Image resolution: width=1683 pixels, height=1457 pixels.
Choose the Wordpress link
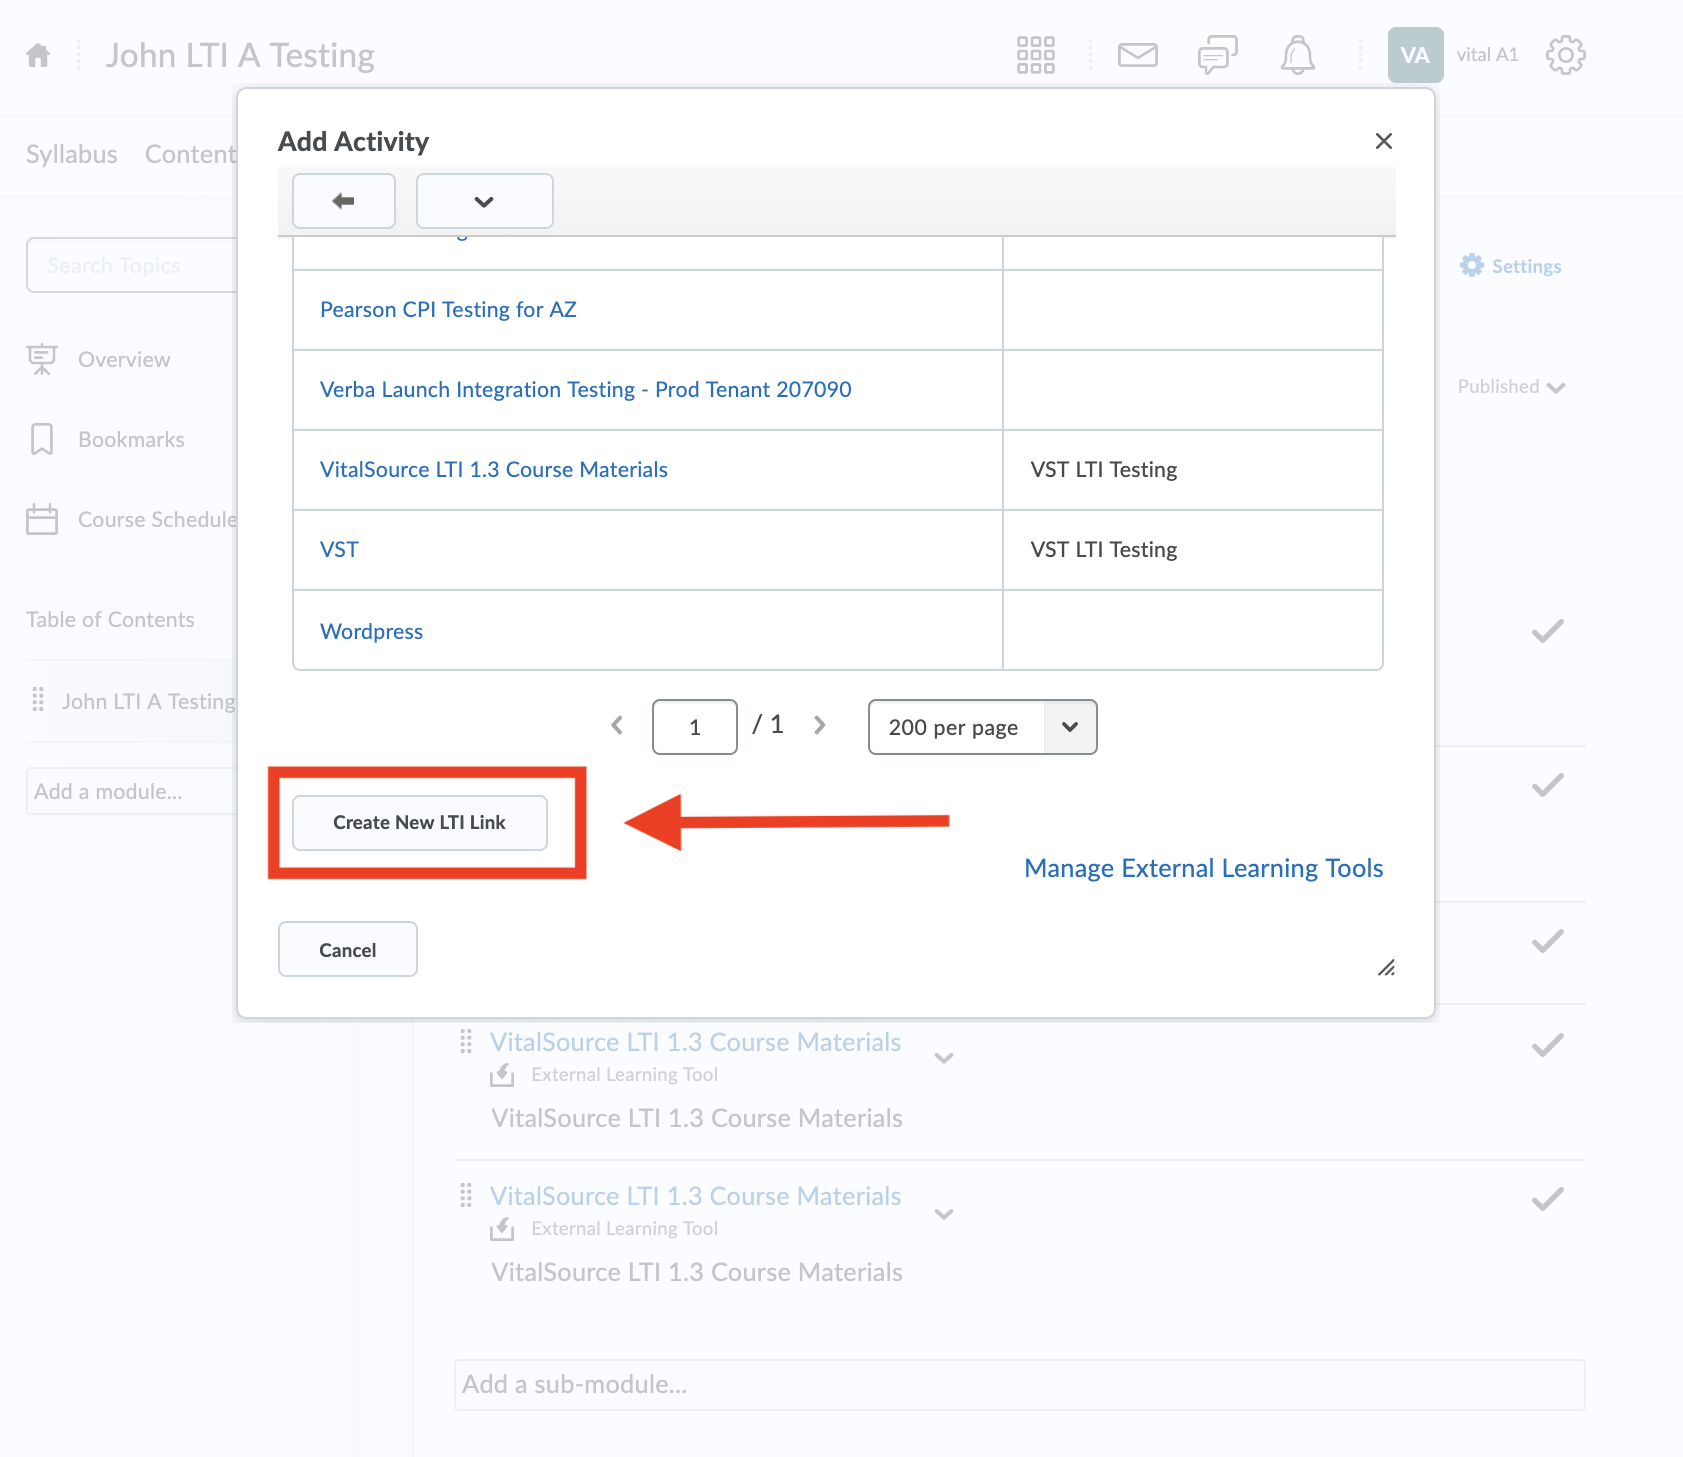(371, 632)
